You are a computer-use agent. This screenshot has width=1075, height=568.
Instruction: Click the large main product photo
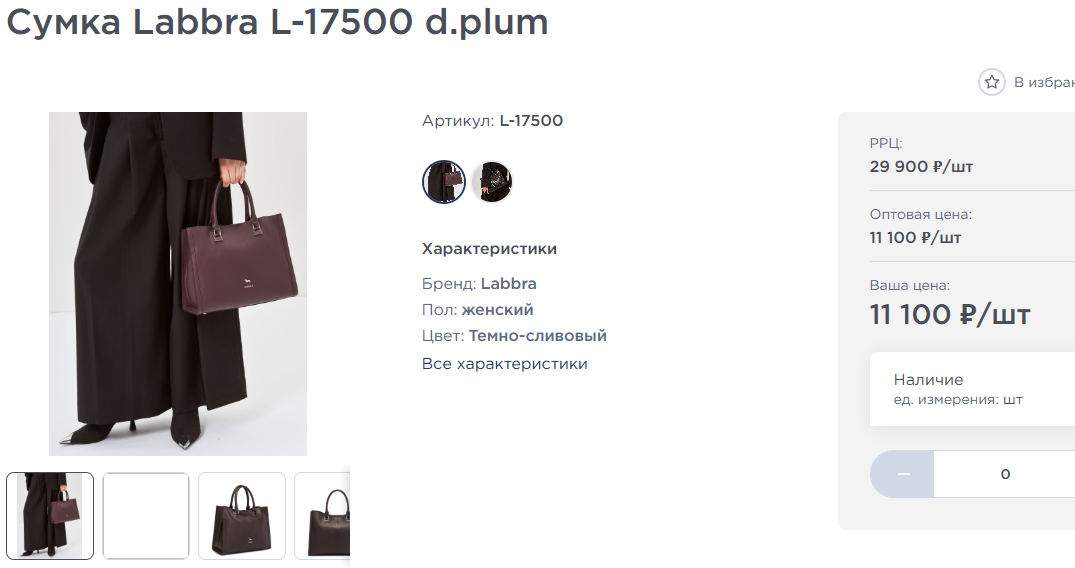pyautogui.click(x=178, y=284)
